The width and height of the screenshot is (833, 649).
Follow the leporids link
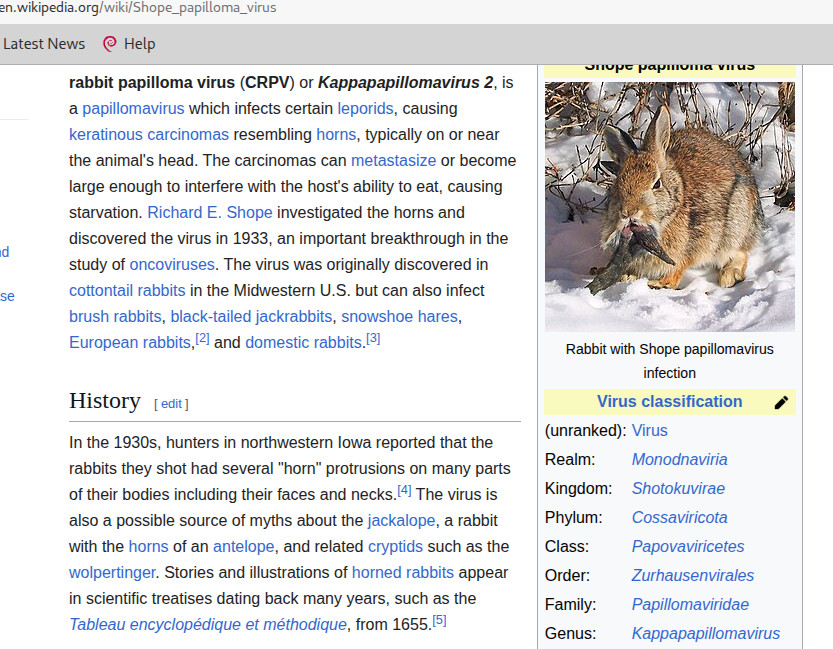(366, 108)
